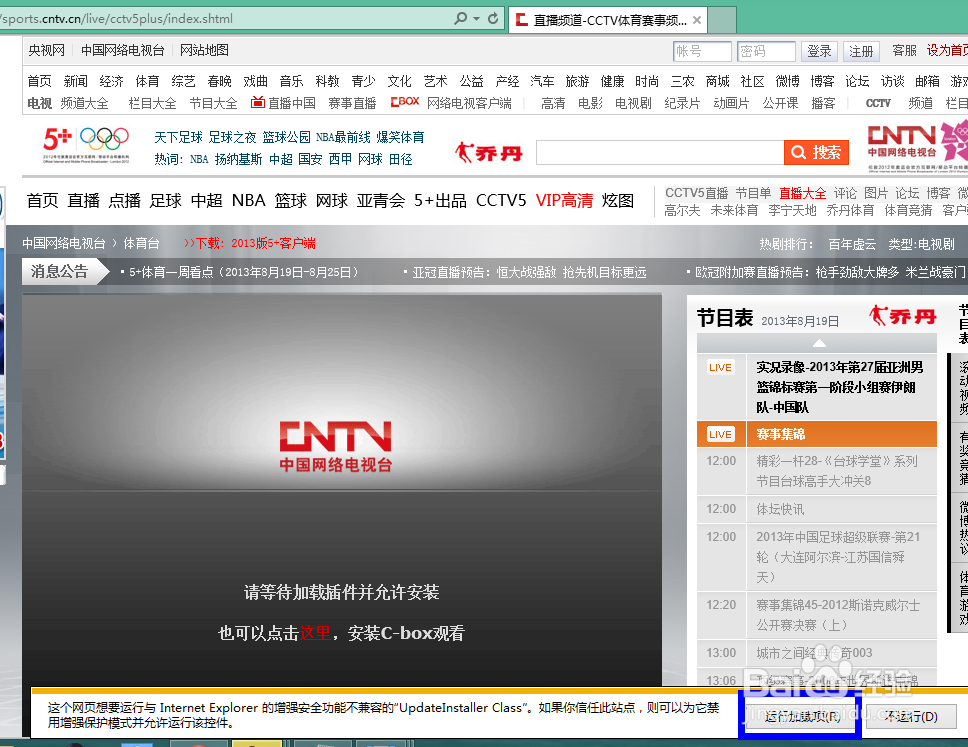Open the NBA最前线 link
968x747 pixels.
(x=343, y=137)
